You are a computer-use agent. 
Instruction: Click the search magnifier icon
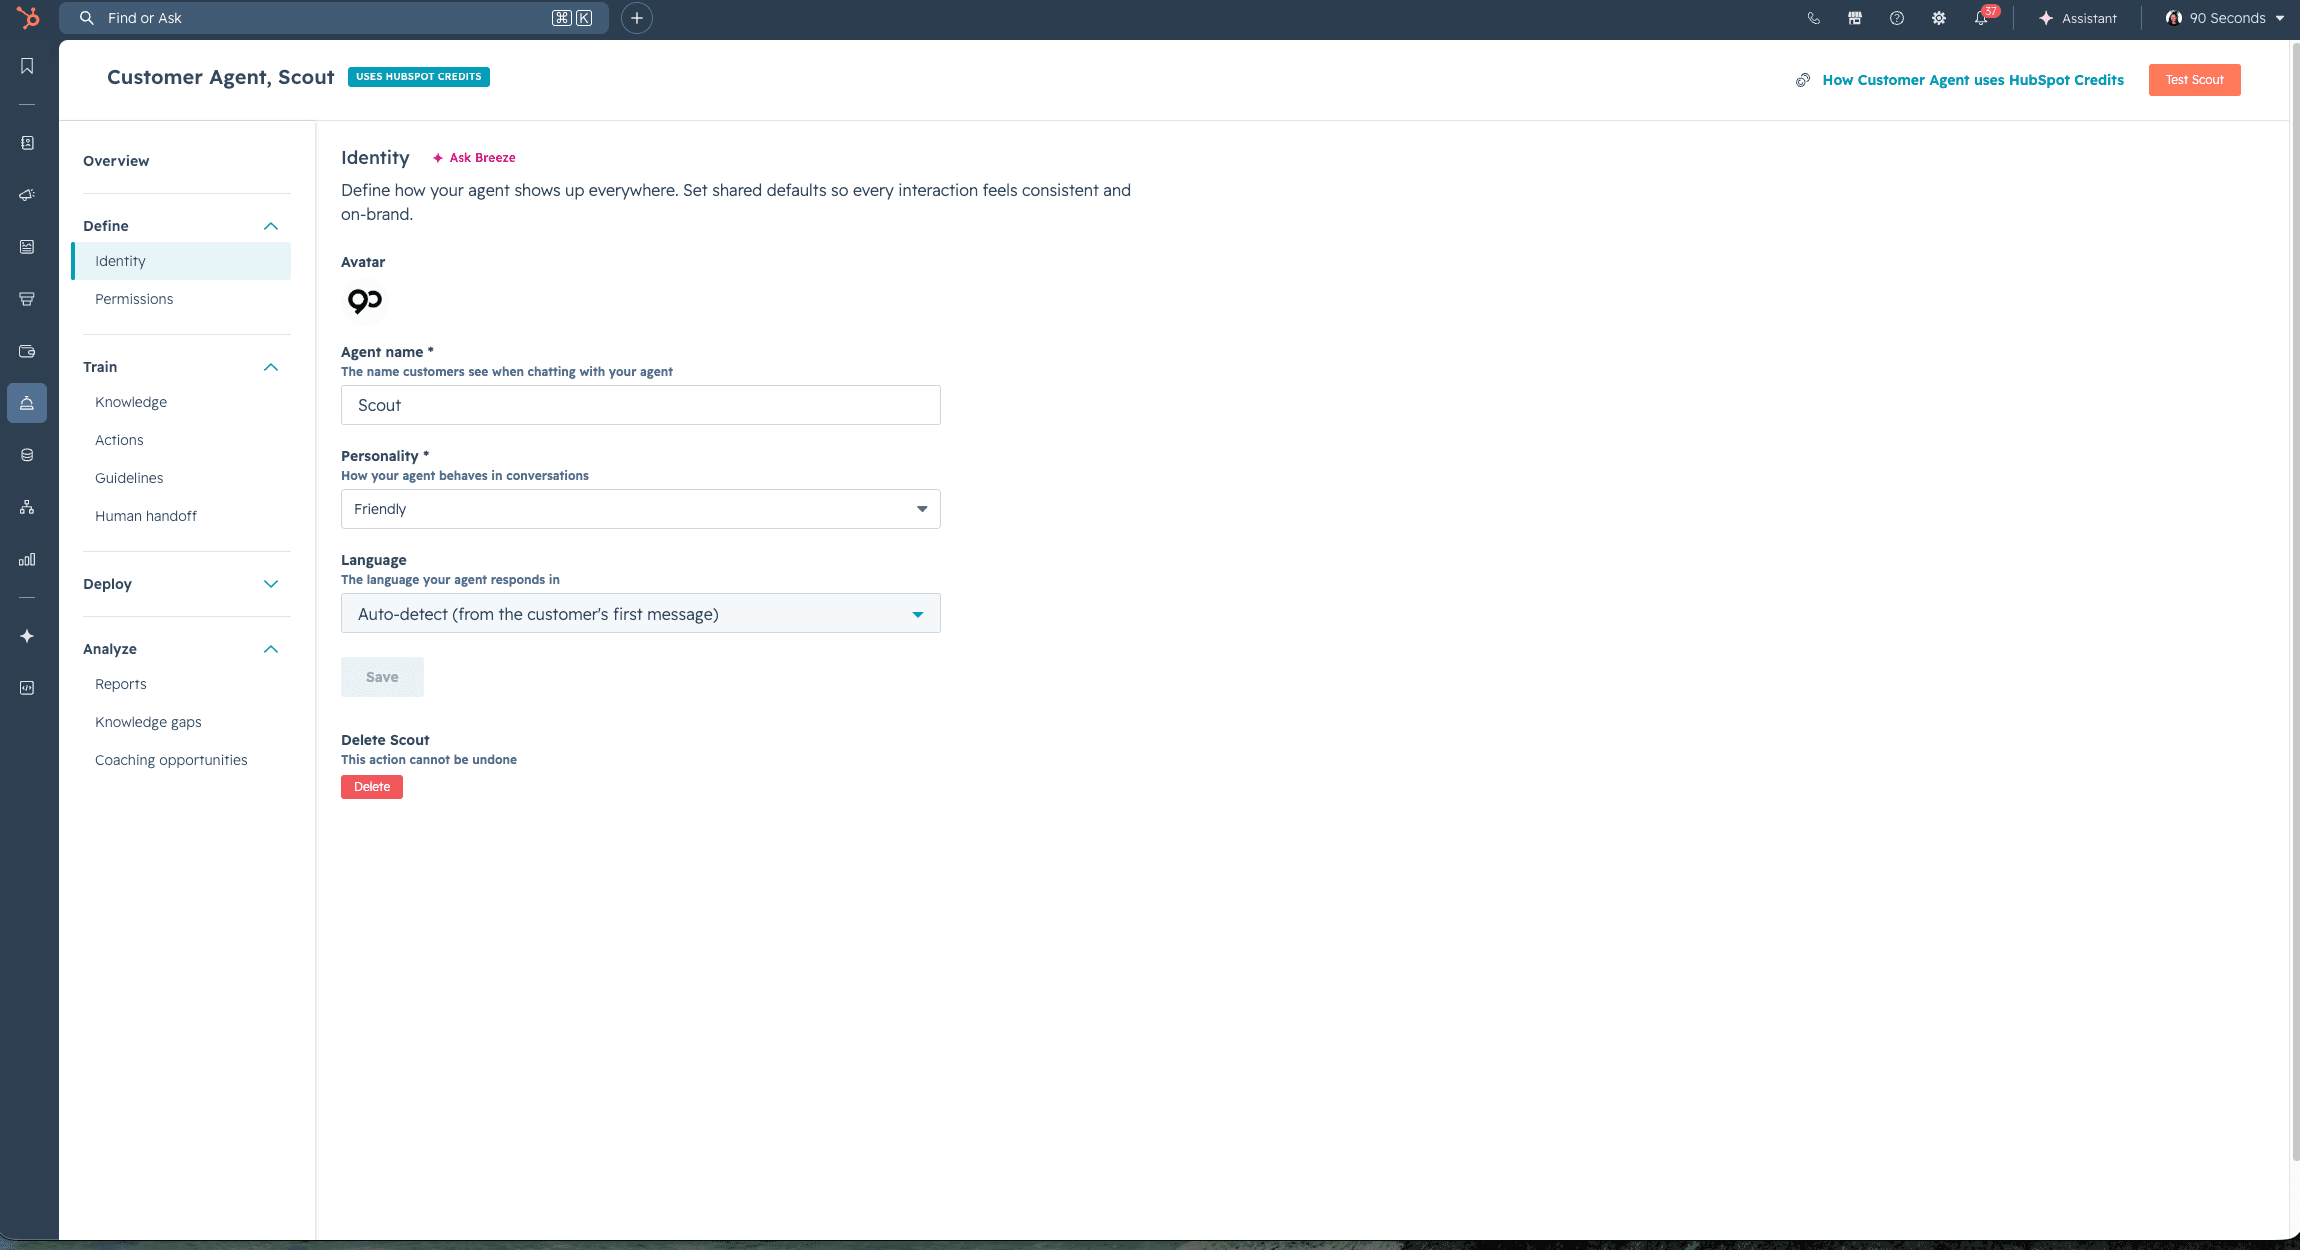pos(87,18)
